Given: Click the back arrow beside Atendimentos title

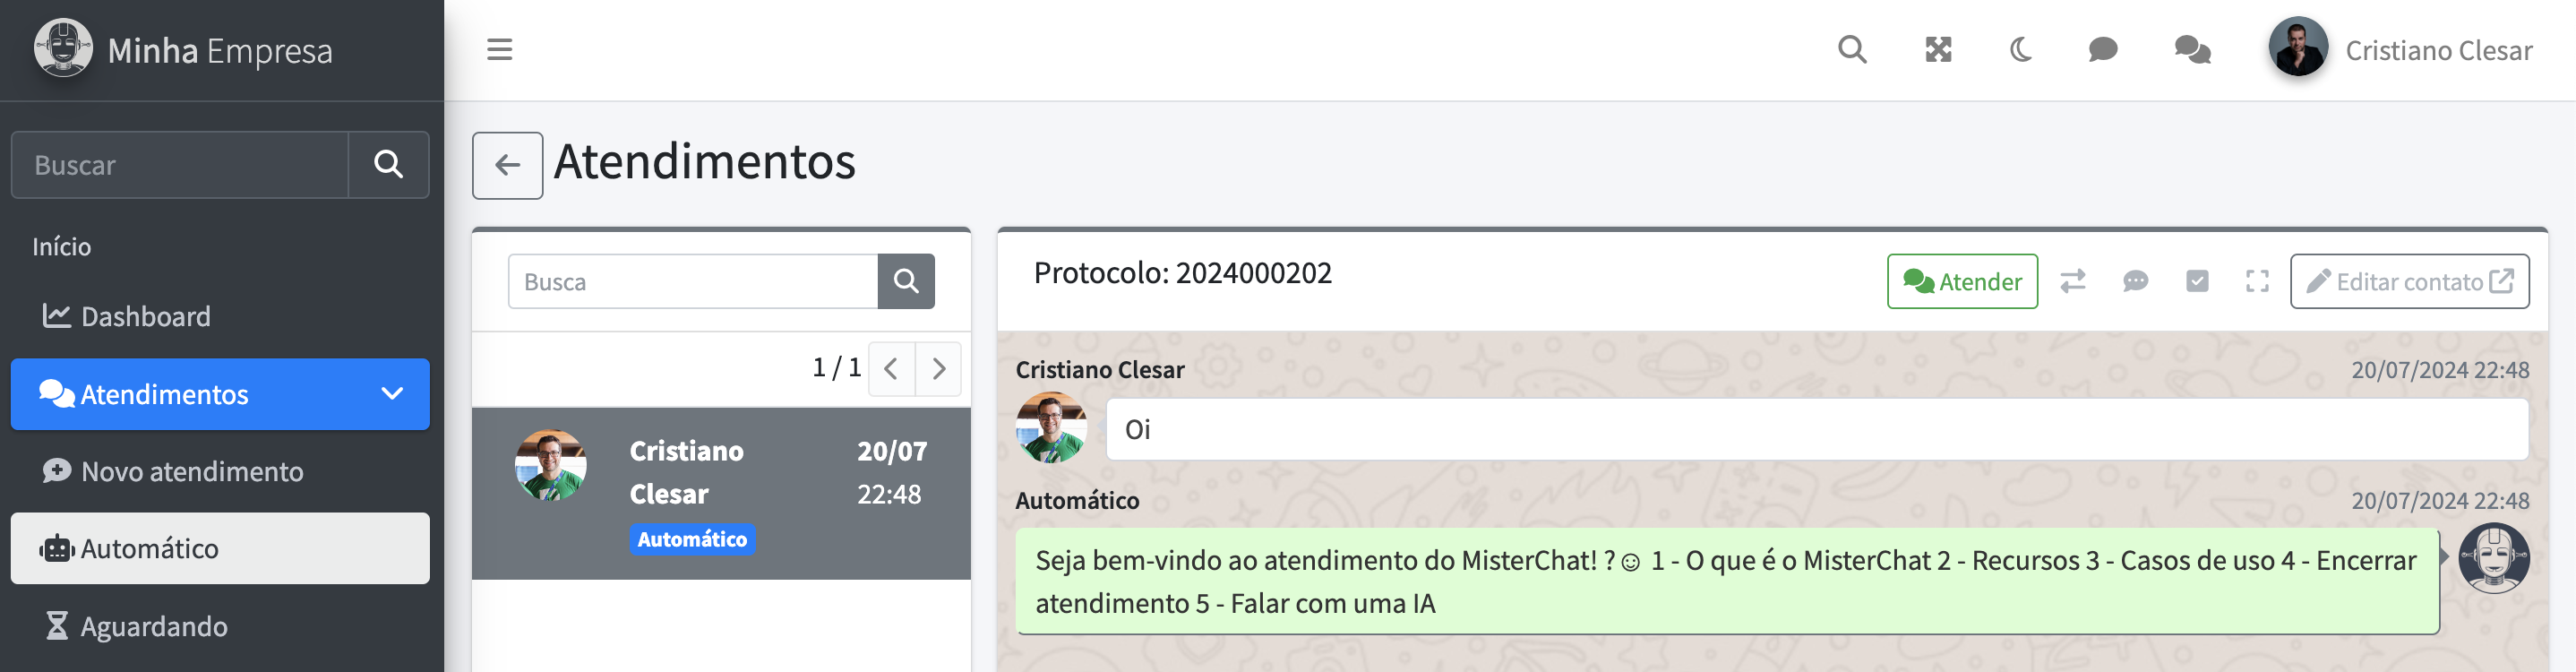Looking at the screenshot, I should [508, 165].
